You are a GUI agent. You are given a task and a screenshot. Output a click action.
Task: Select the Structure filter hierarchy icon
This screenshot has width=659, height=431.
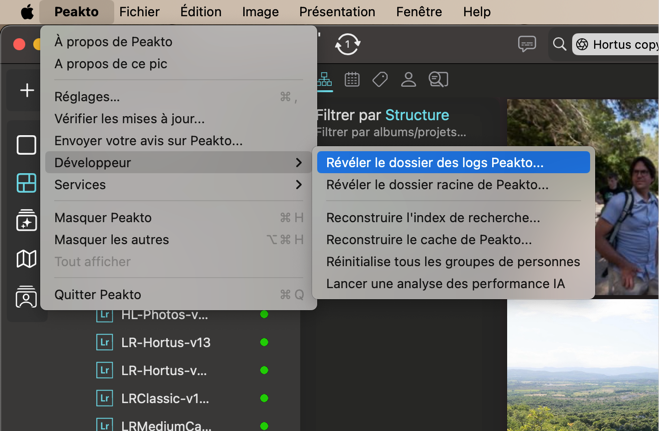324,79
